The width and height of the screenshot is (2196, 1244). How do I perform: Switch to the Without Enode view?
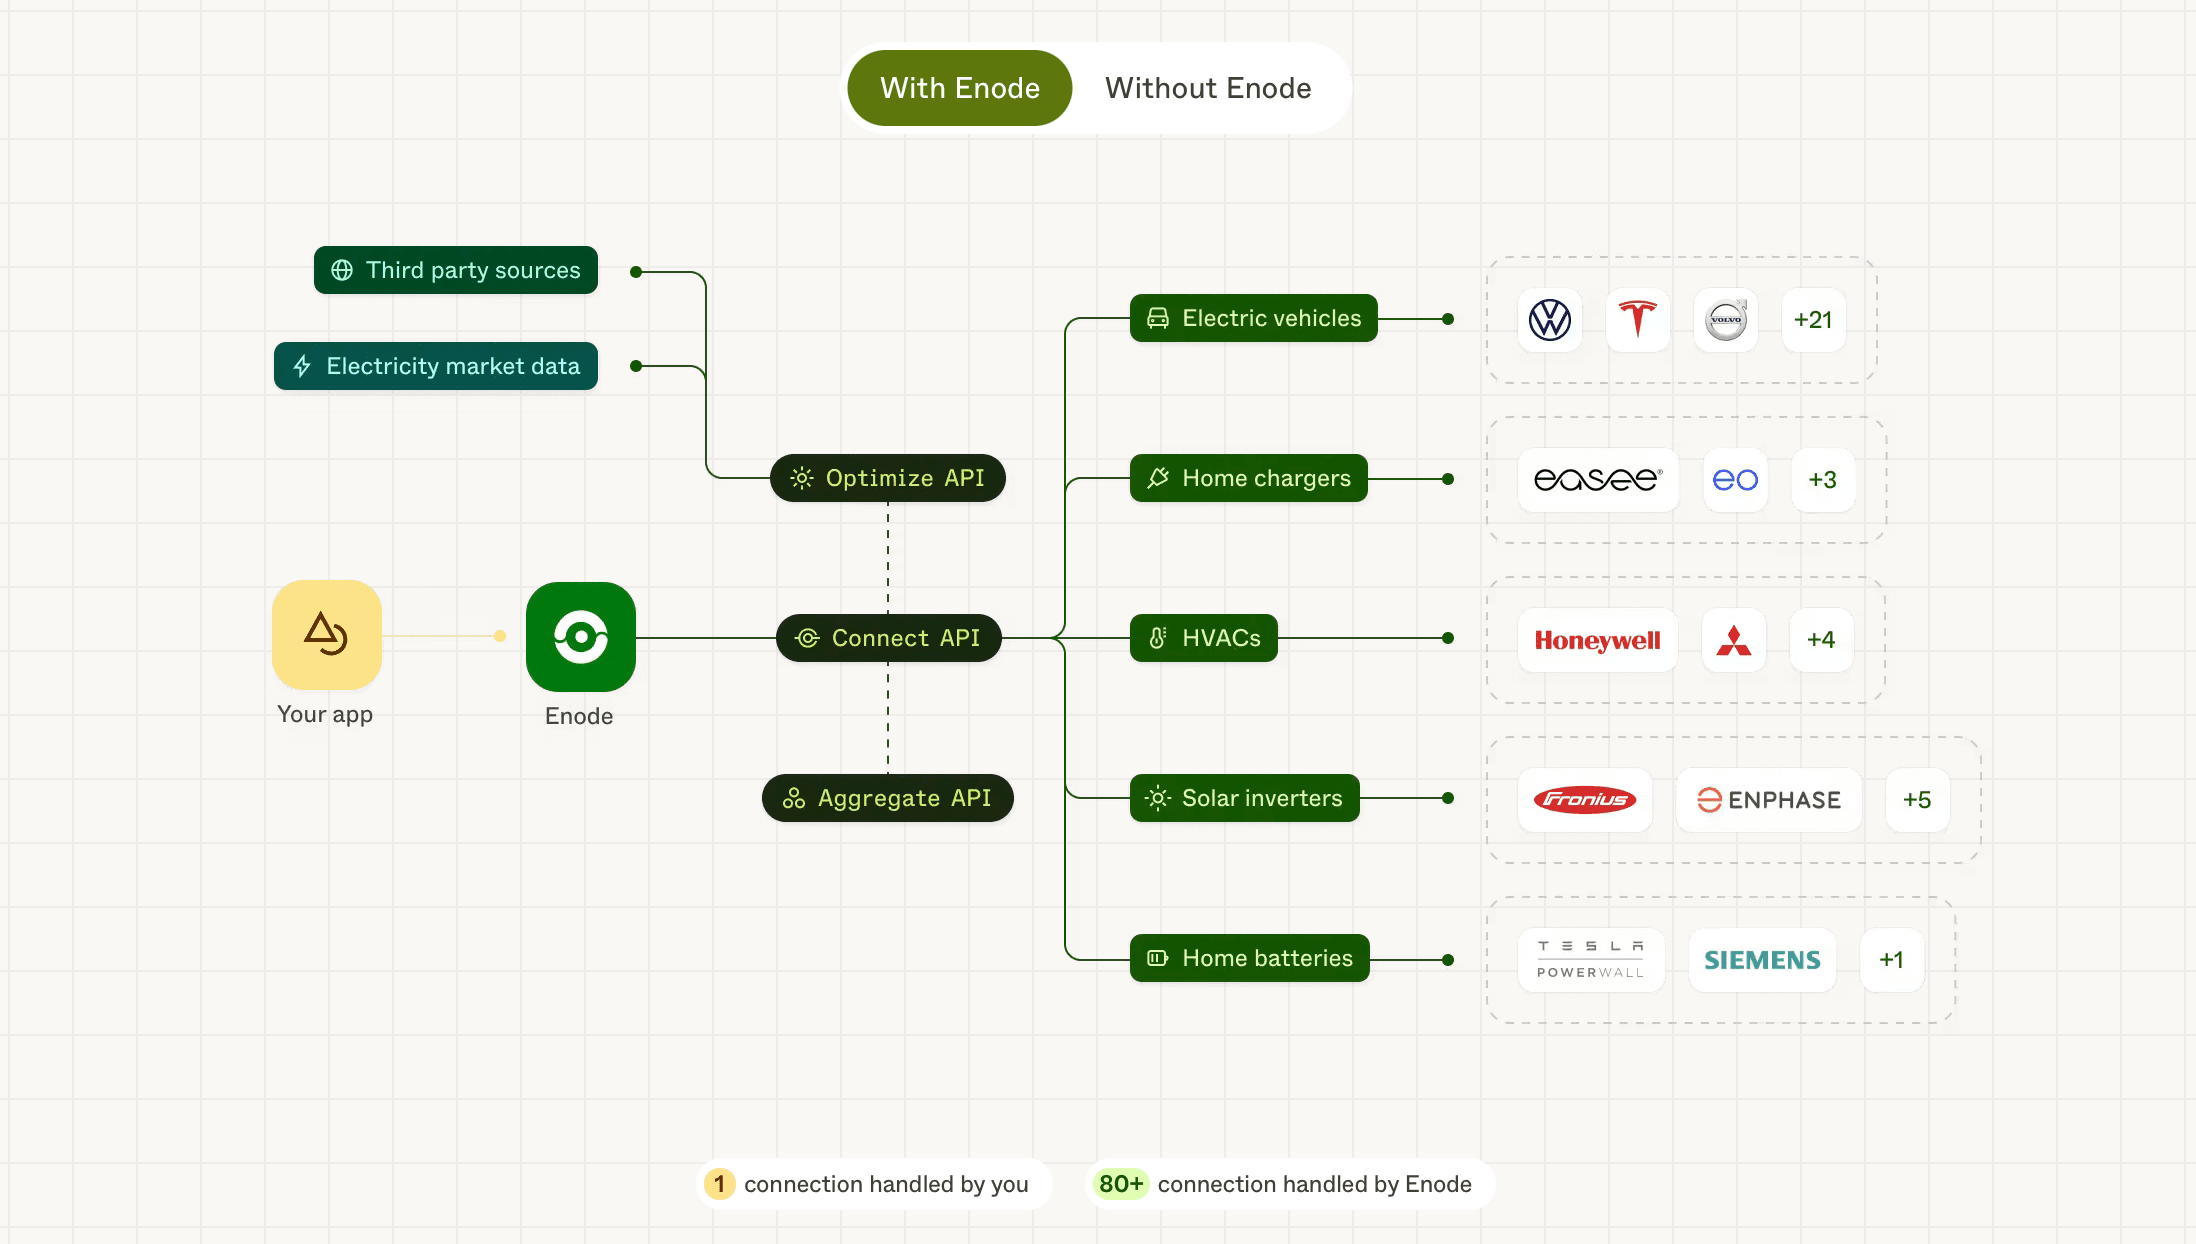pyautogui.click(x=1208, y=88)
